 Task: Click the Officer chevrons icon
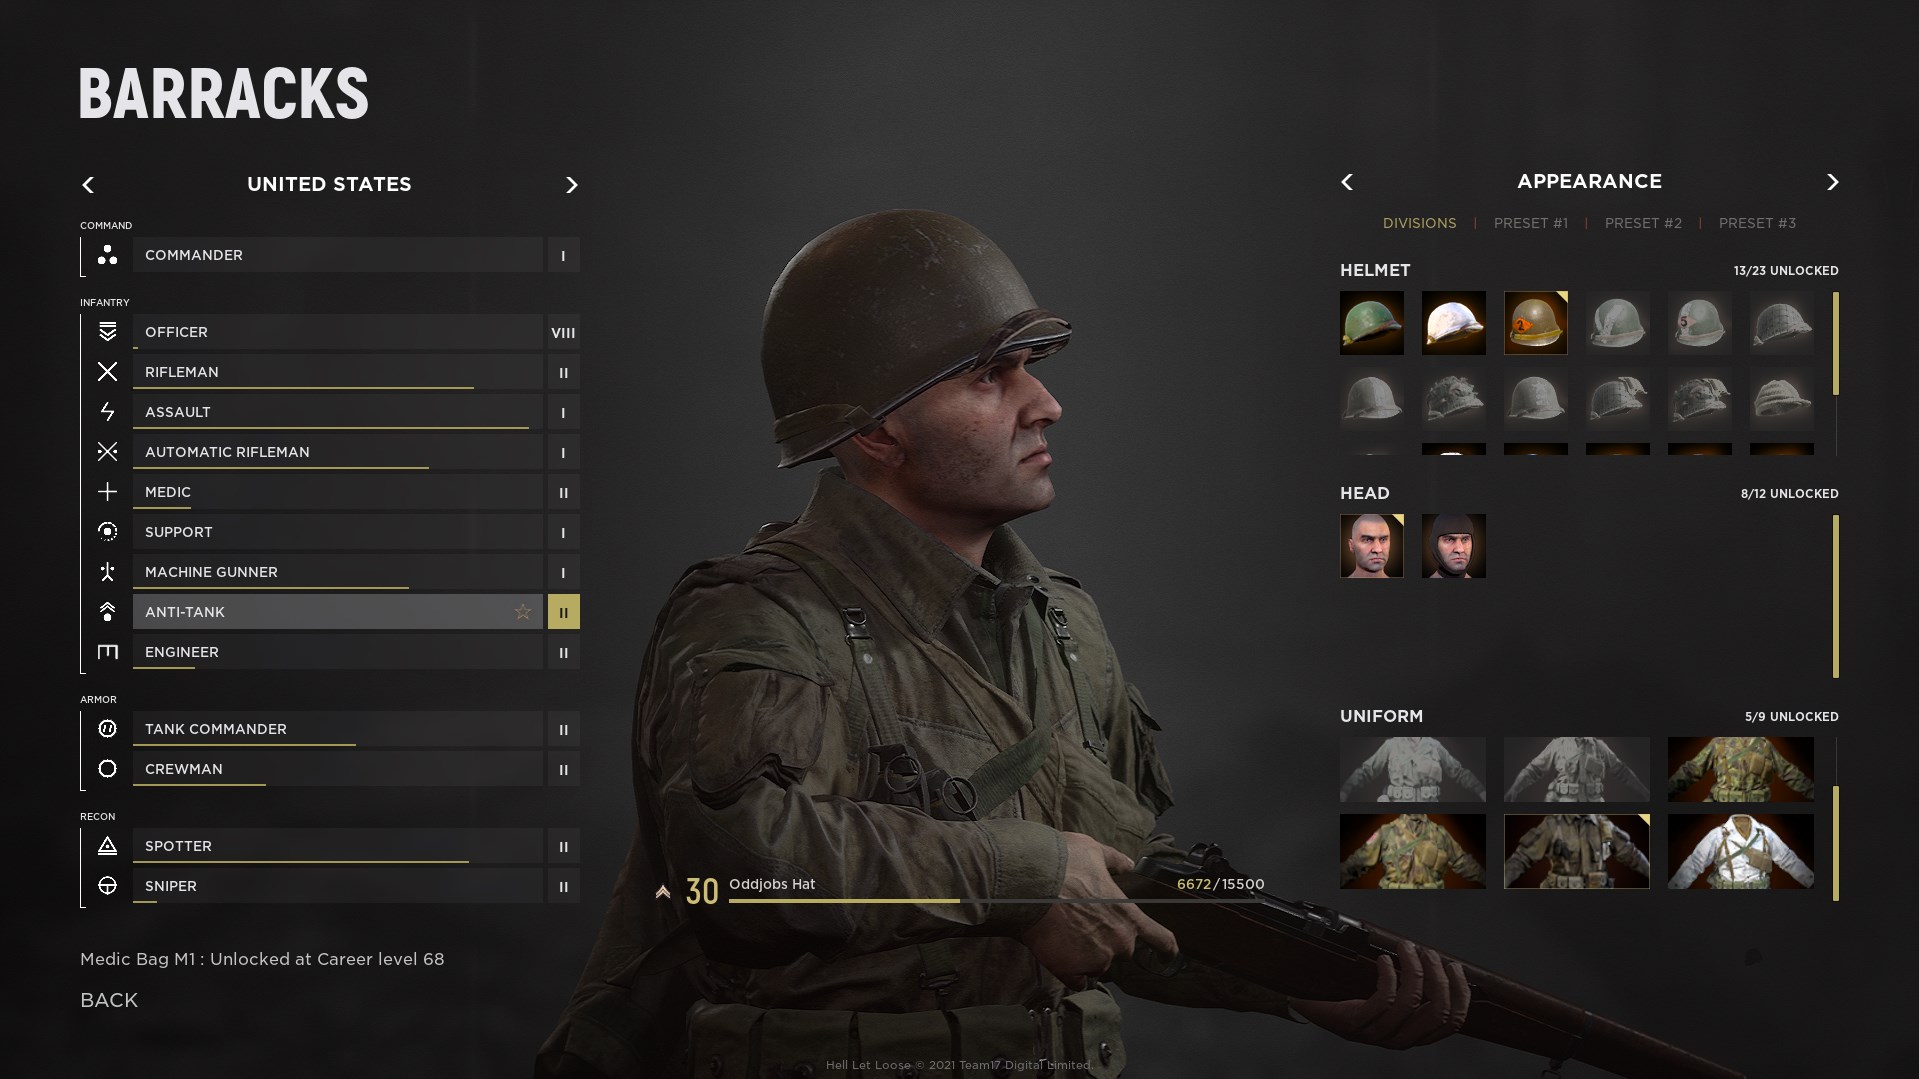pos(107,332)
